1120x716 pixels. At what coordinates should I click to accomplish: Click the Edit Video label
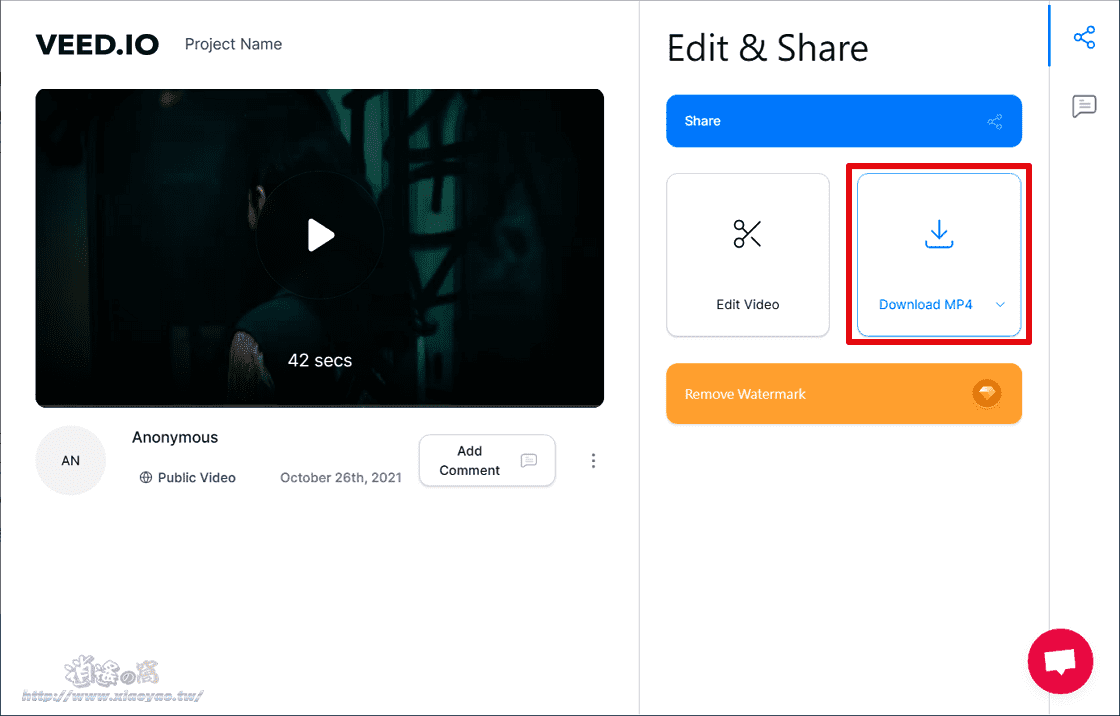pyautogui.click(x=748, y=305)
